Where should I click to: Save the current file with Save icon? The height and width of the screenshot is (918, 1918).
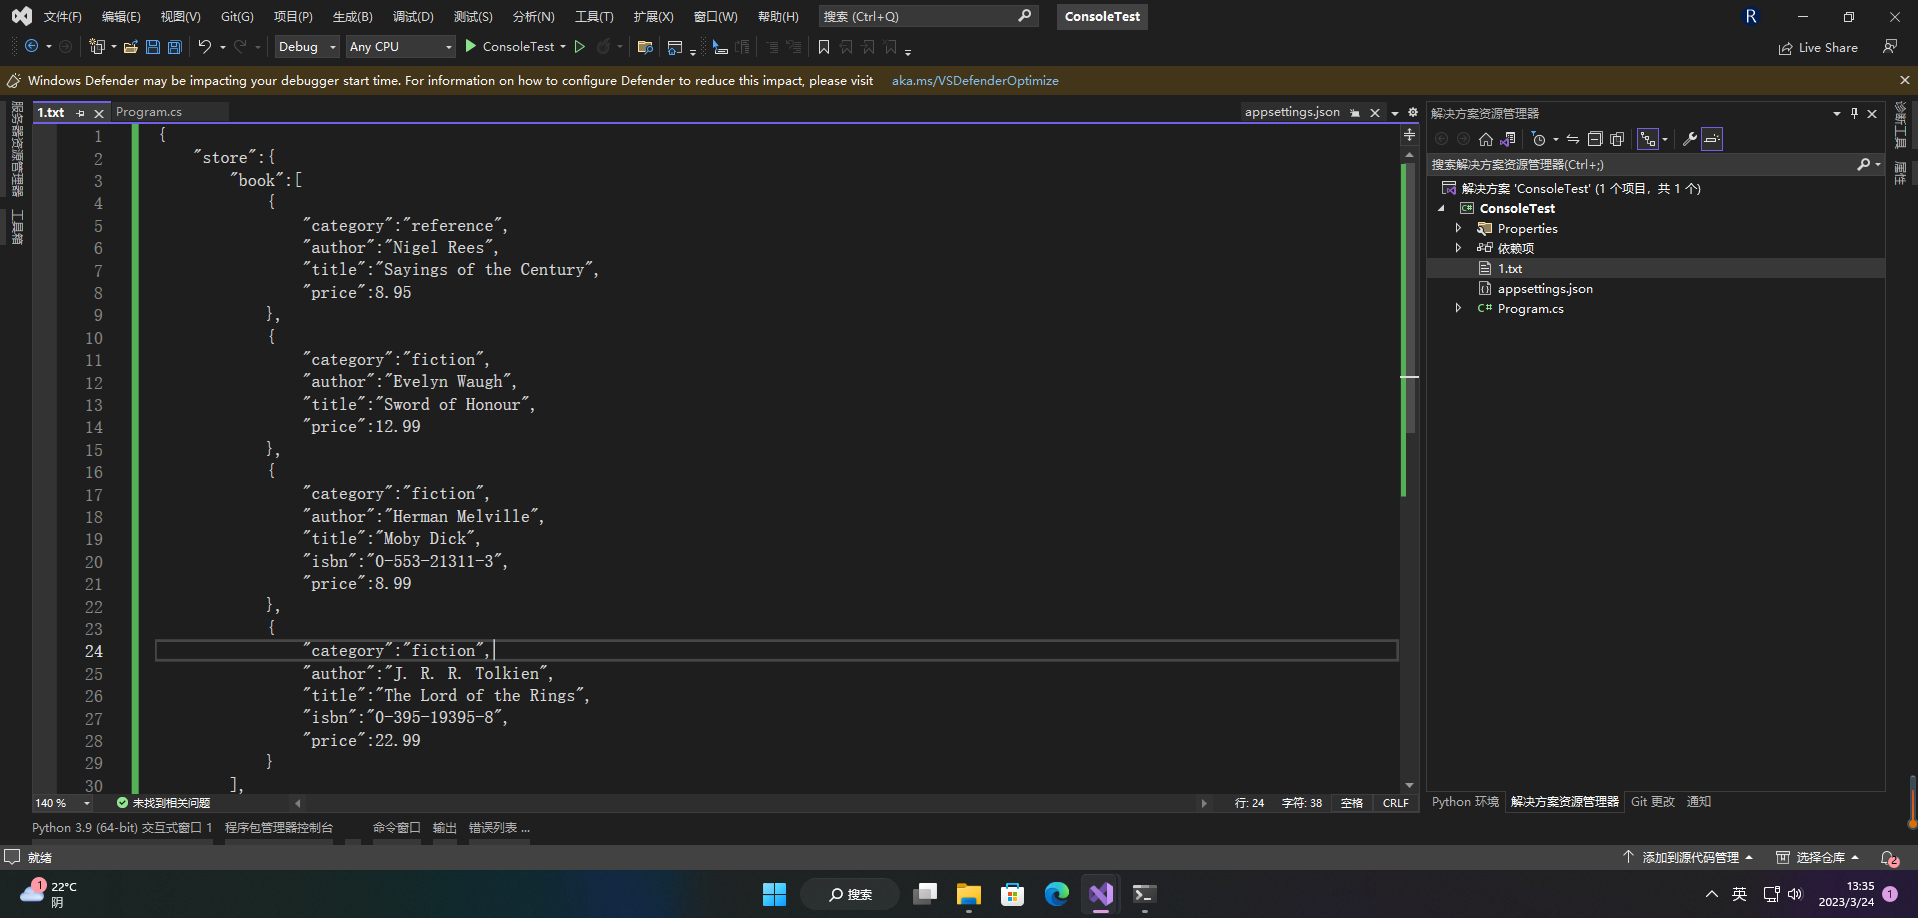[153, 47]
